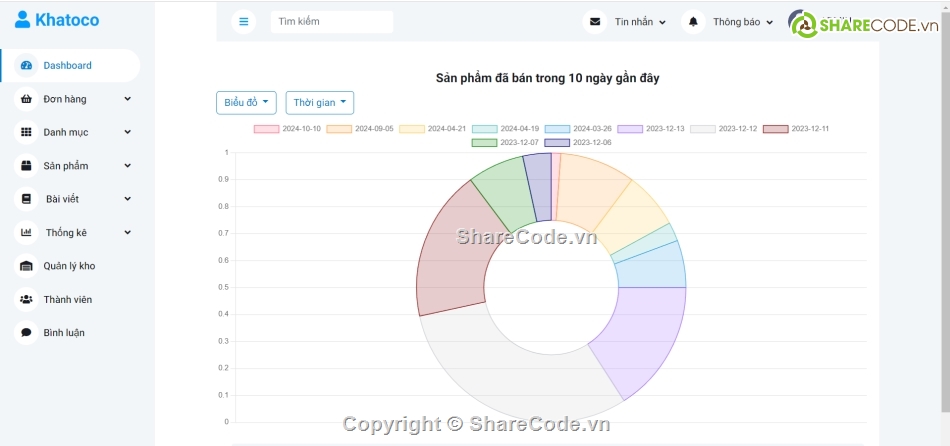Toggle 2023-12-07 legend swatch
The image size is (950, 446).
pyautogui.click(x=485, y=142)
